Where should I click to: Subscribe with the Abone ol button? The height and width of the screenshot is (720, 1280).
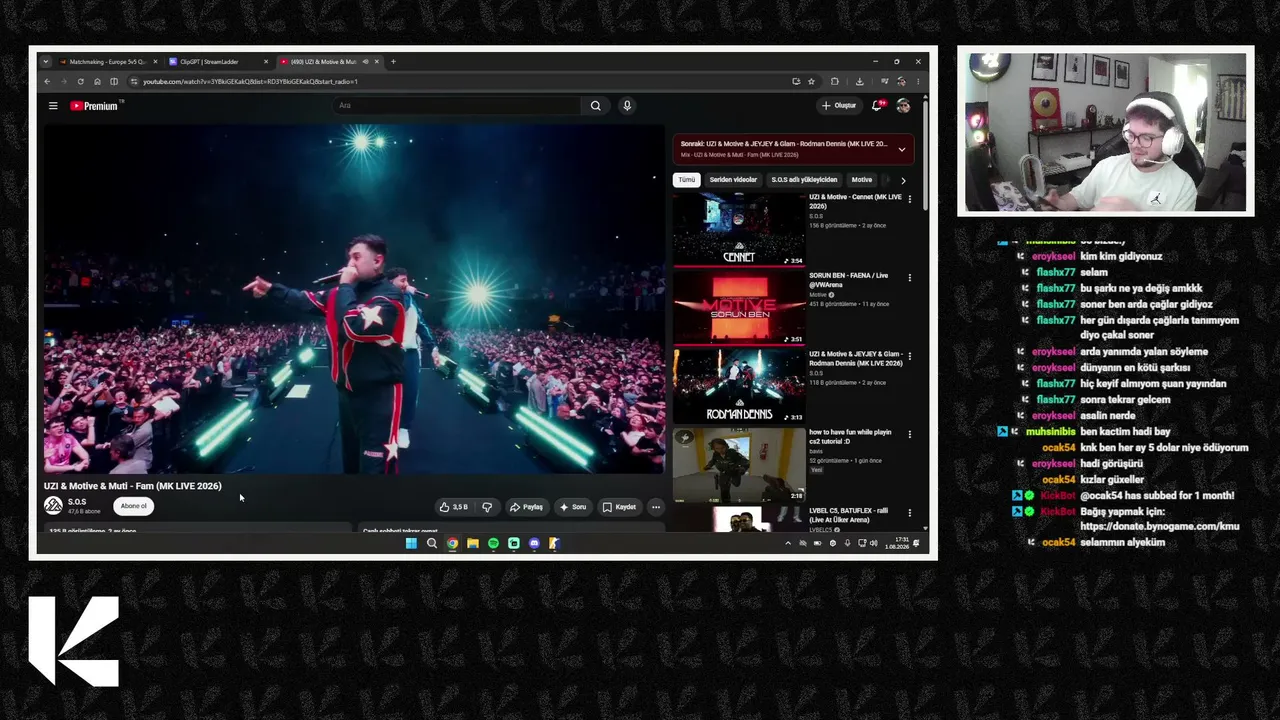[x=133, y=506]
